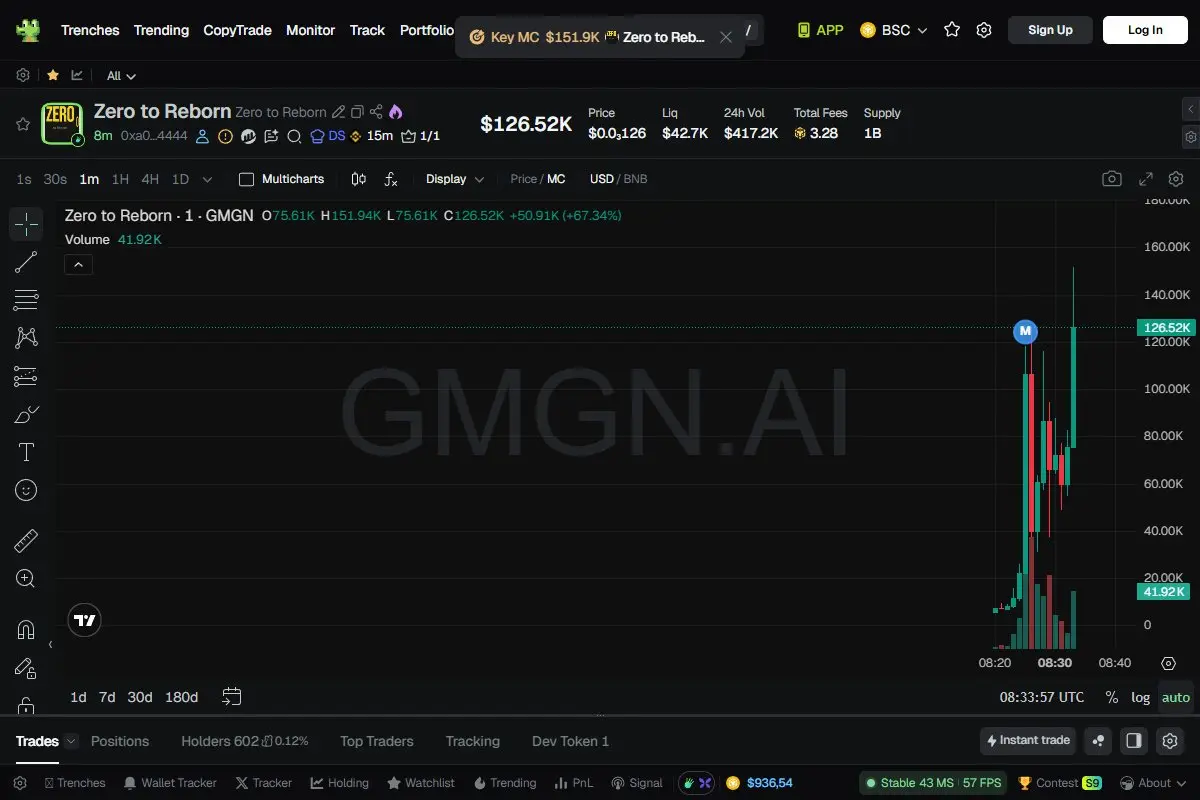Open the indicators fx menu

(391, 179)
